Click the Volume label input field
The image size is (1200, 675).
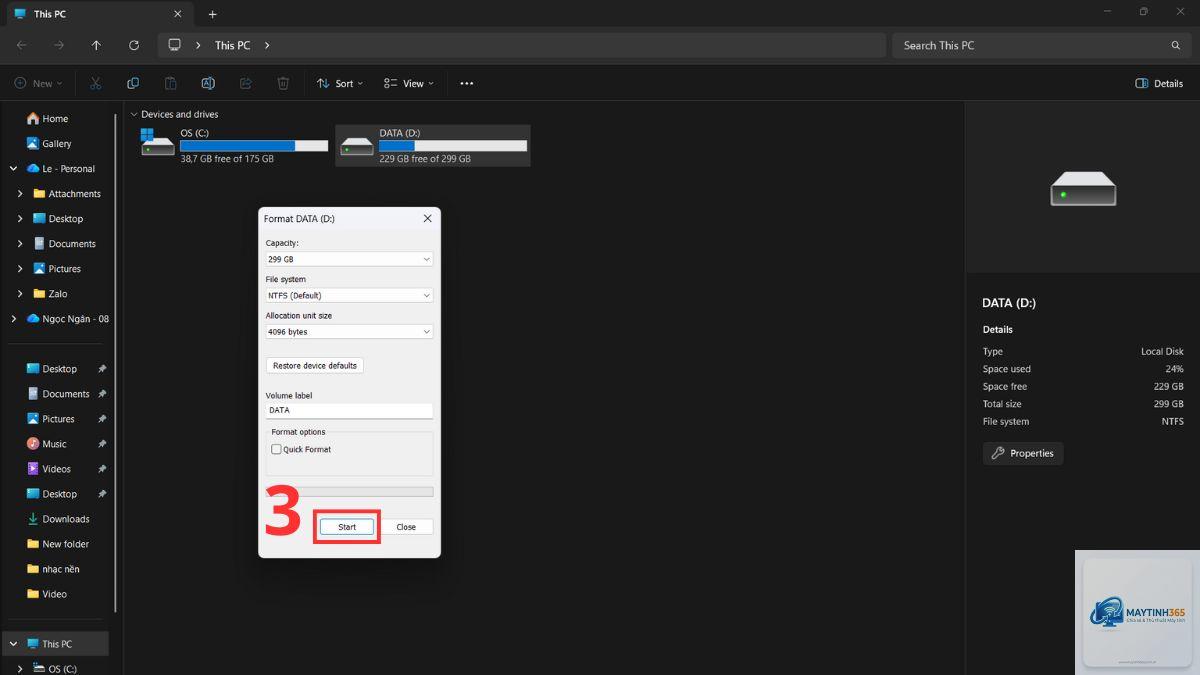(349, 410)
